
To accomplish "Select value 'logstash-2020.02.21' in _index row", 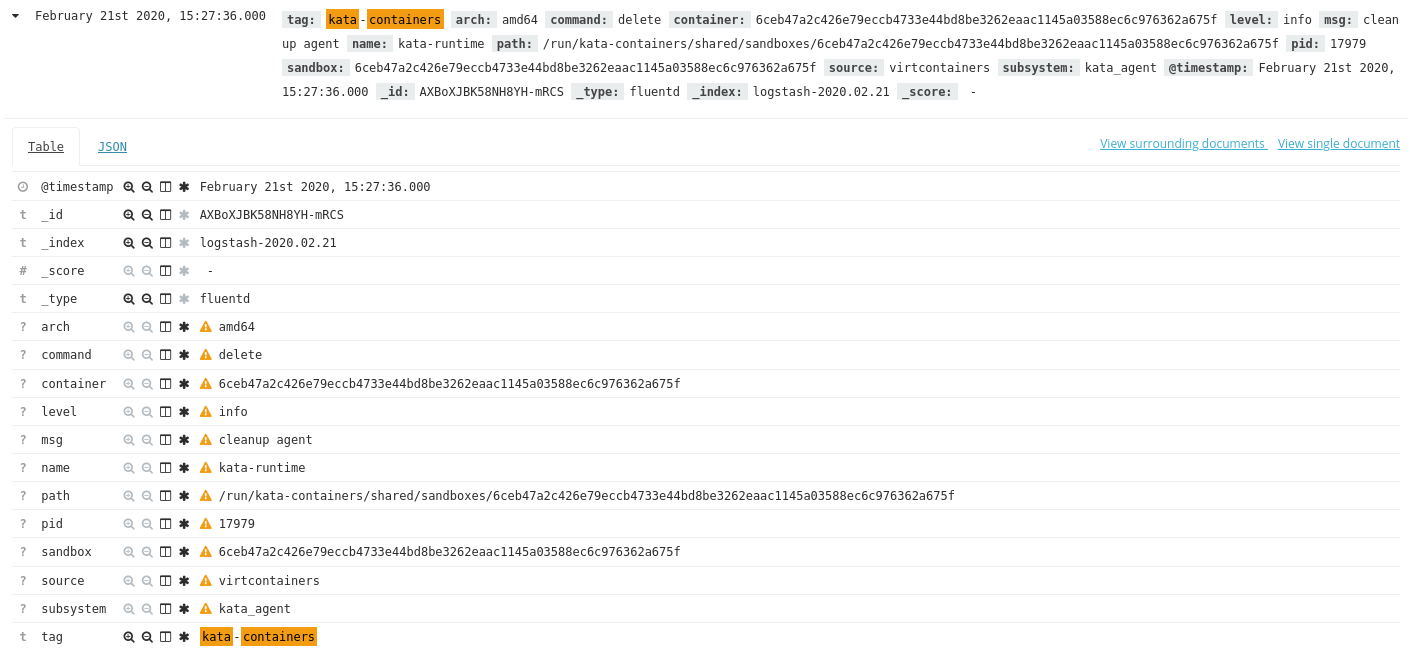I will click(x=268, y=243).
